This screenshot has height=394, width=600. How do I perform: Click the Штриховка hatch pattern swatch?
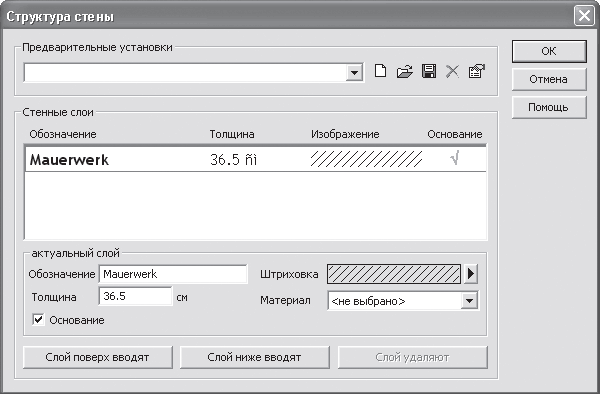(394, 274)
